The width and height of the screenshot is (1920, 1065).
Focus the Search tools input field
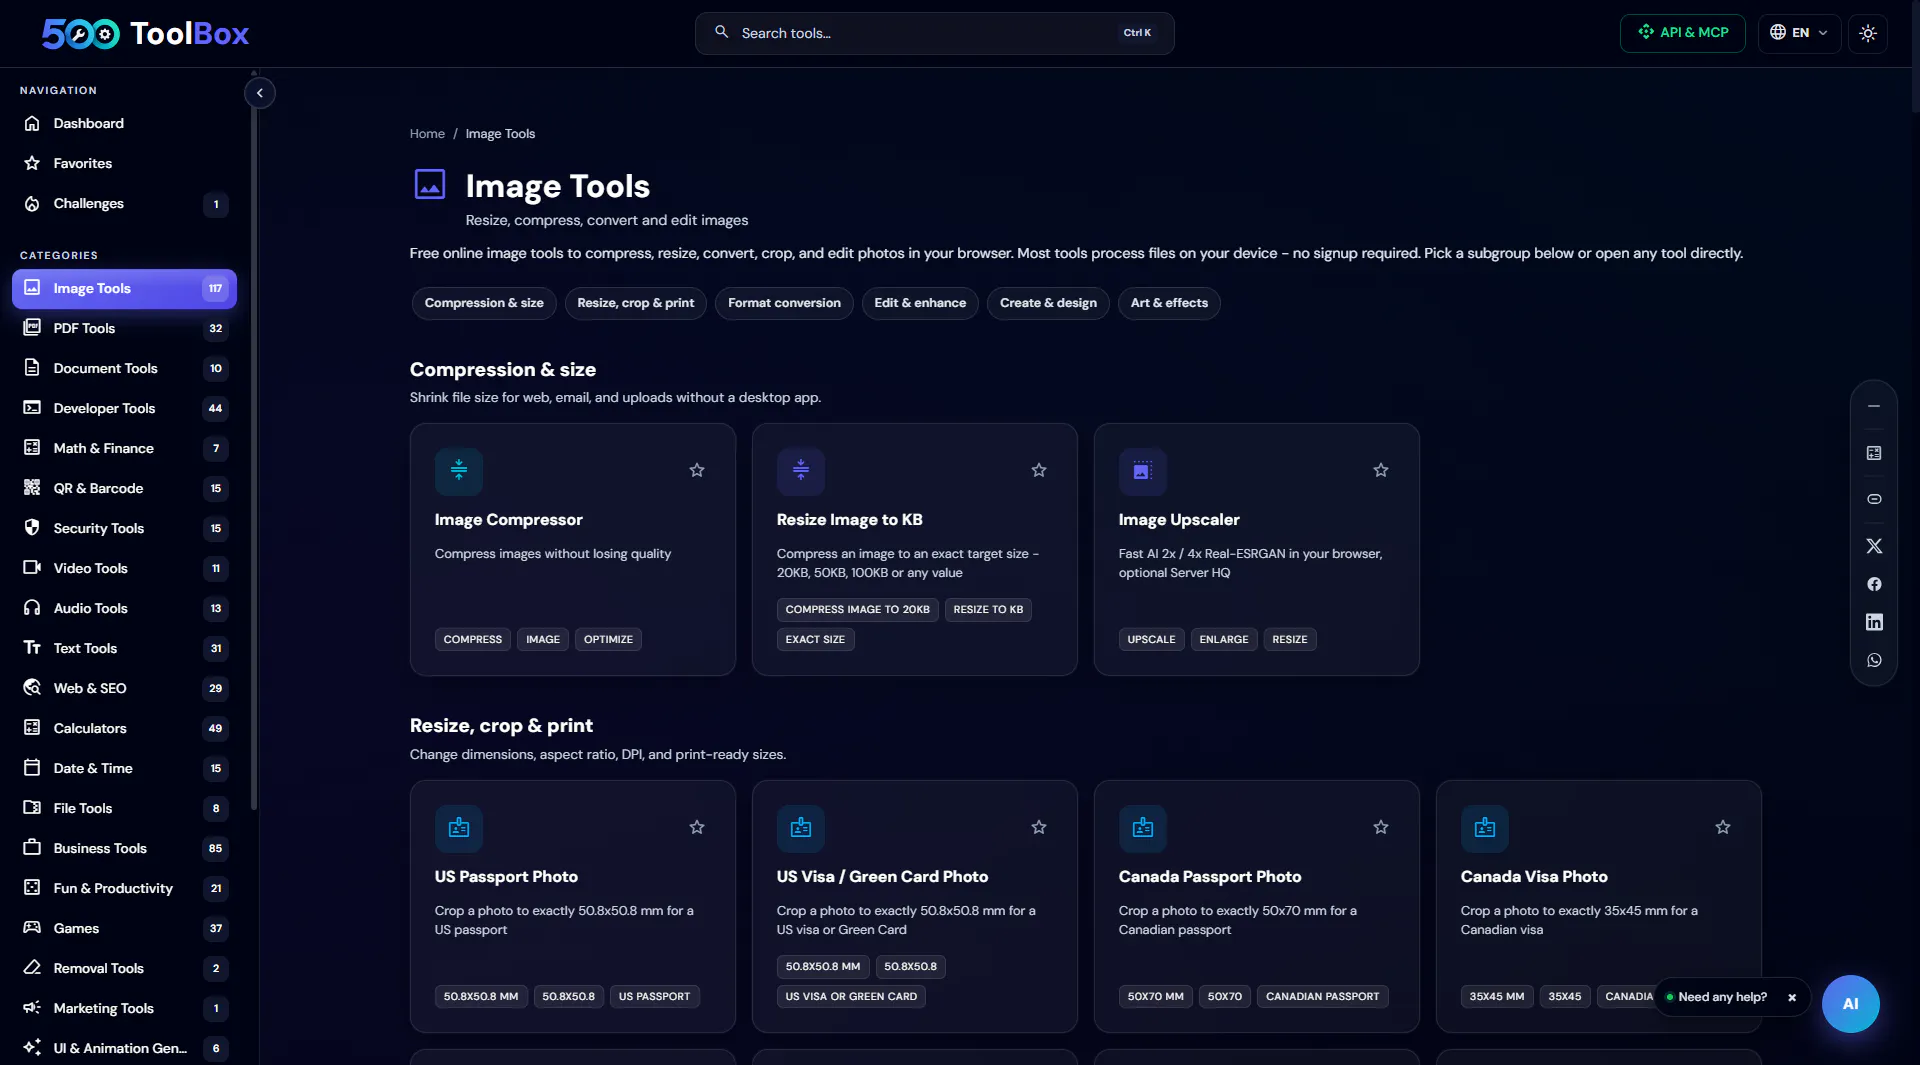(x=934, y=33)
